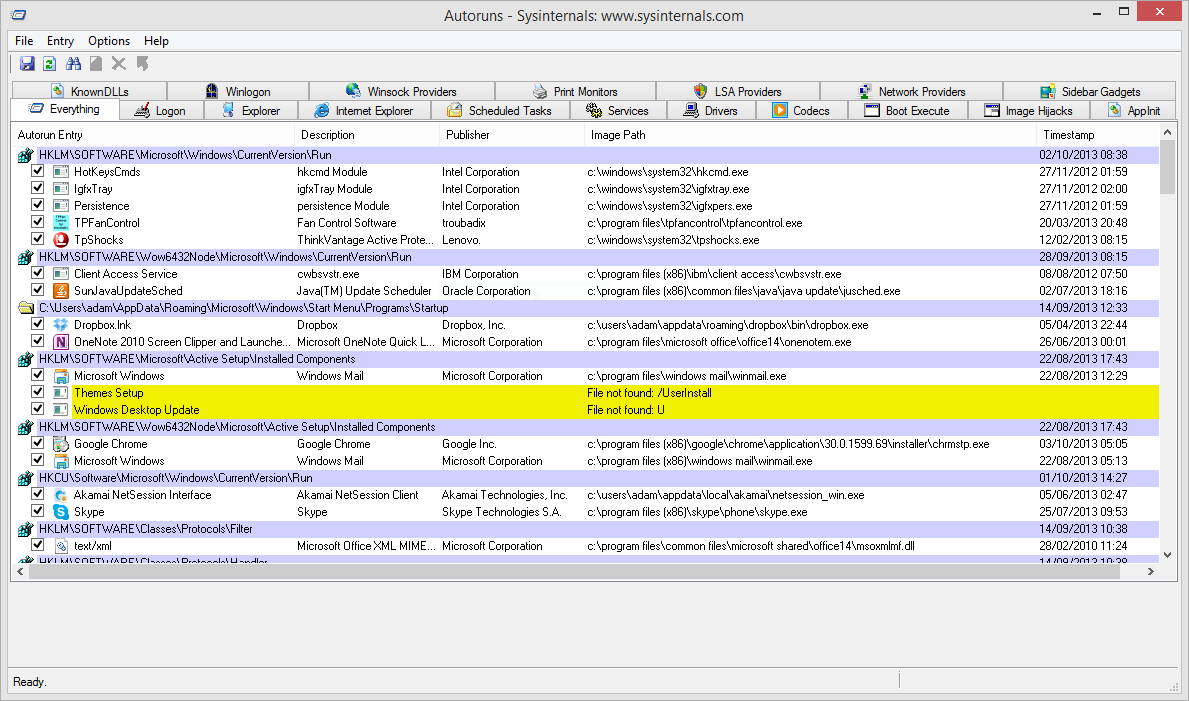Switch to the Scheduled Tasks tab
This screenshot has width=1189, height=701.
(500, 111)
